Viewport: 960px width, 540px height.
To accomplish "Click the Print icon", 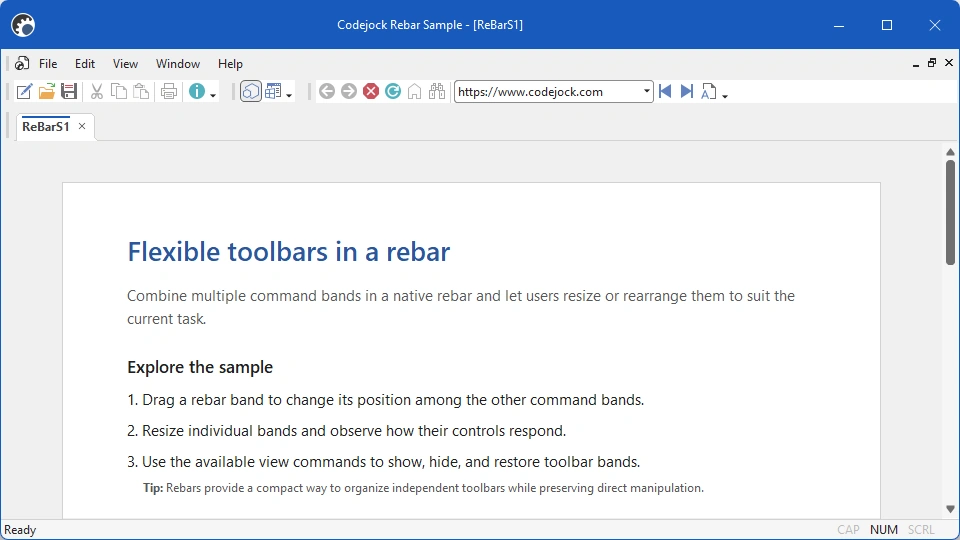I will point(169,92).
